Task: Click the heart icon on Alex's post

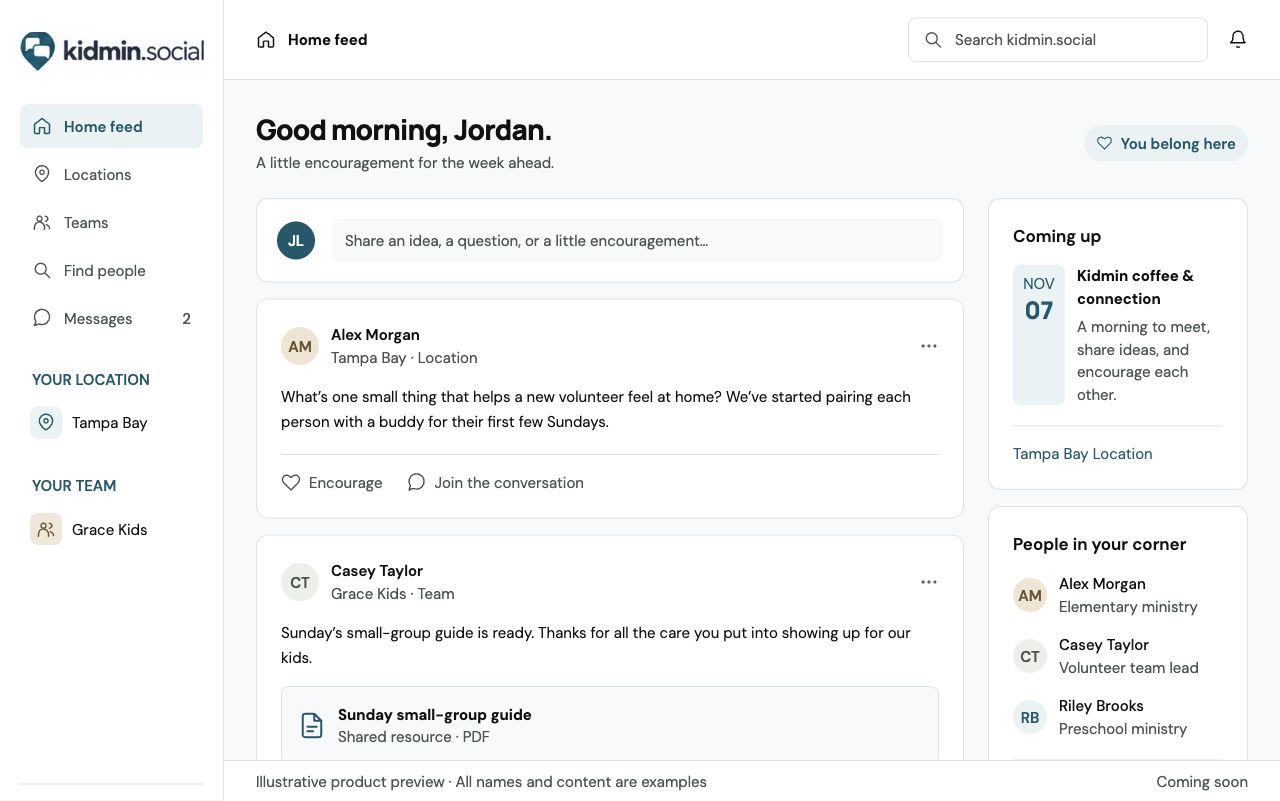Action: click(x=291, y=483)
